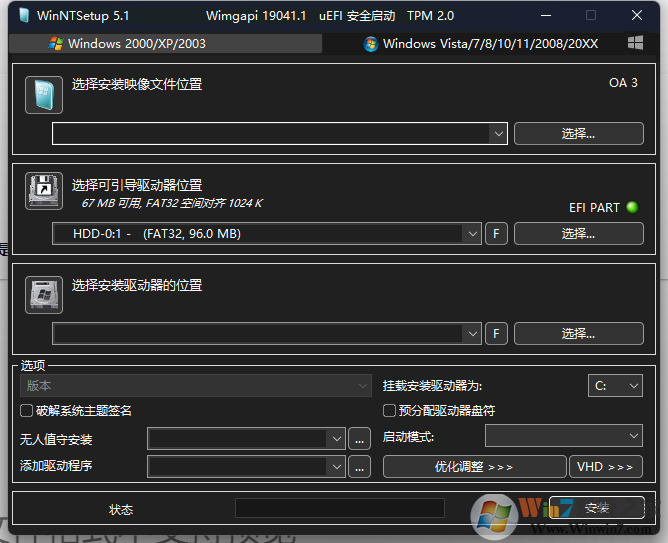Click the installation image file icon
The image size is (668, 543).
[x=44, y=95]
